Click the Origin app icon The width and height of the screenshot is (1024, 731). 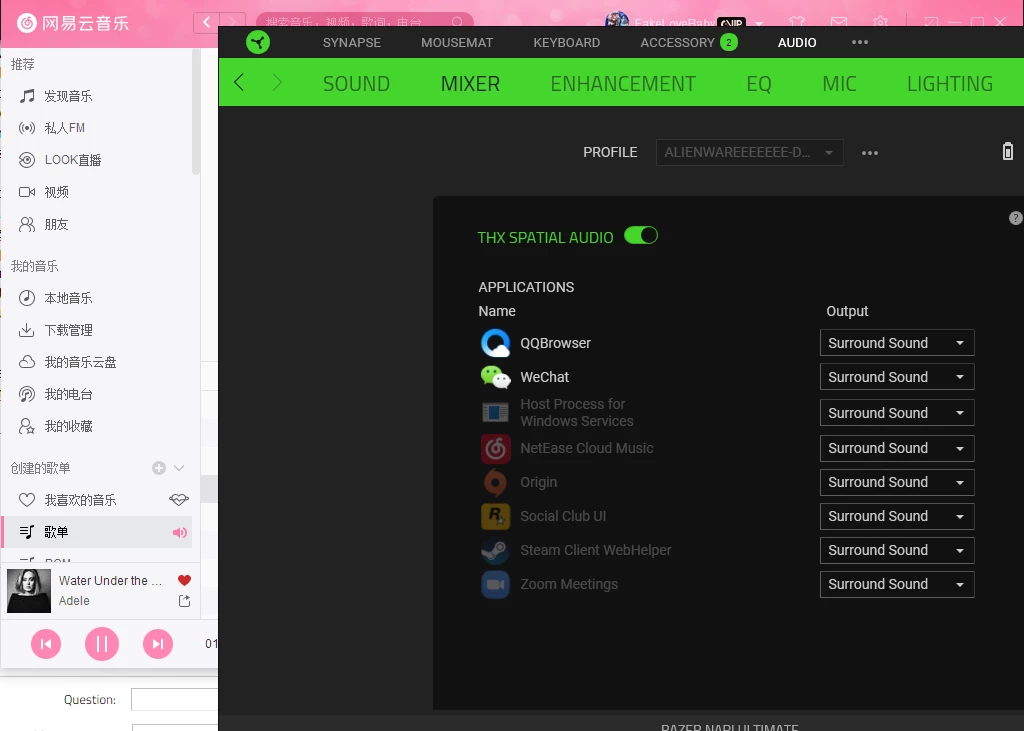pos(495,482)
